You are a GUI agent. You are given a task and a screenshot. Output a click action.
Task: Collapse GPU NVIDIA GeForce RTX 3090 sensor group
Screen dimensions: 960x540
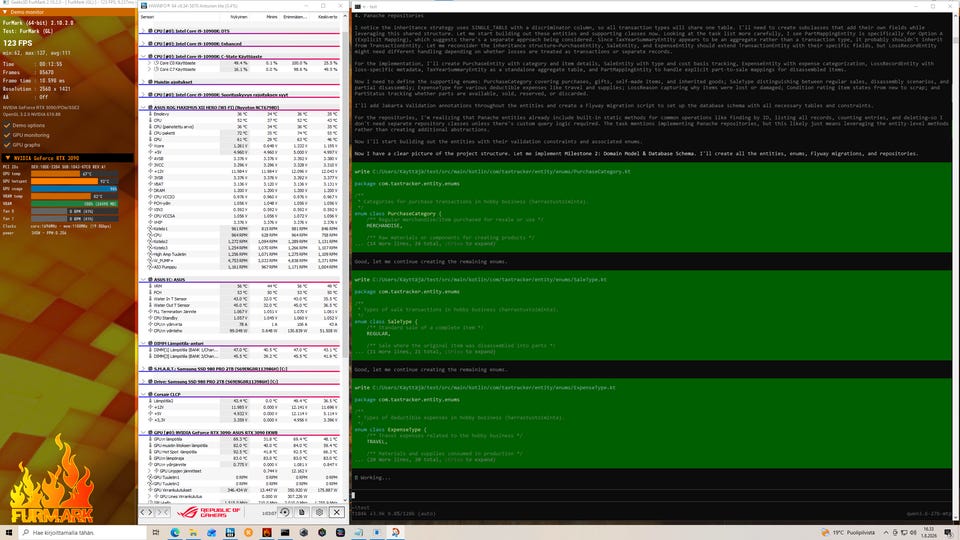[x=143, y=432]
